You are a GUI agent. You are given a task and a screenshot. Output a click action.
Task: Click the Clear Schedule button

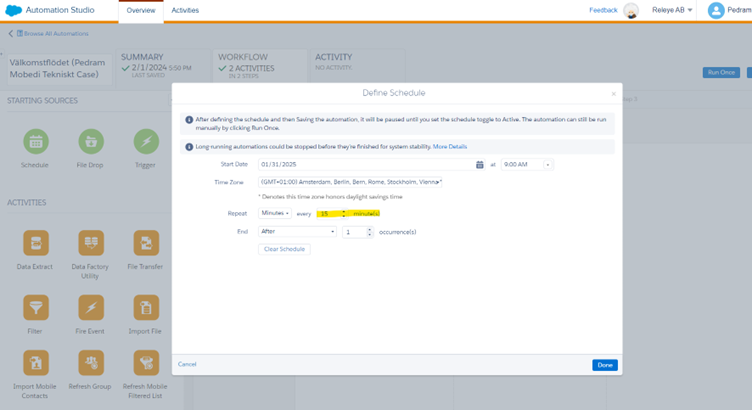point(284,249)
